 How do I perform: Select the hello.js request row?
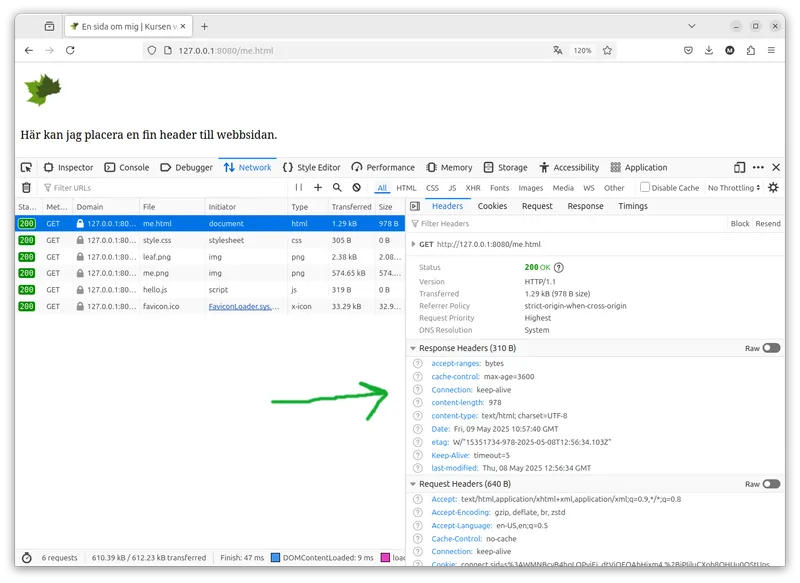(x=210, y=290)
